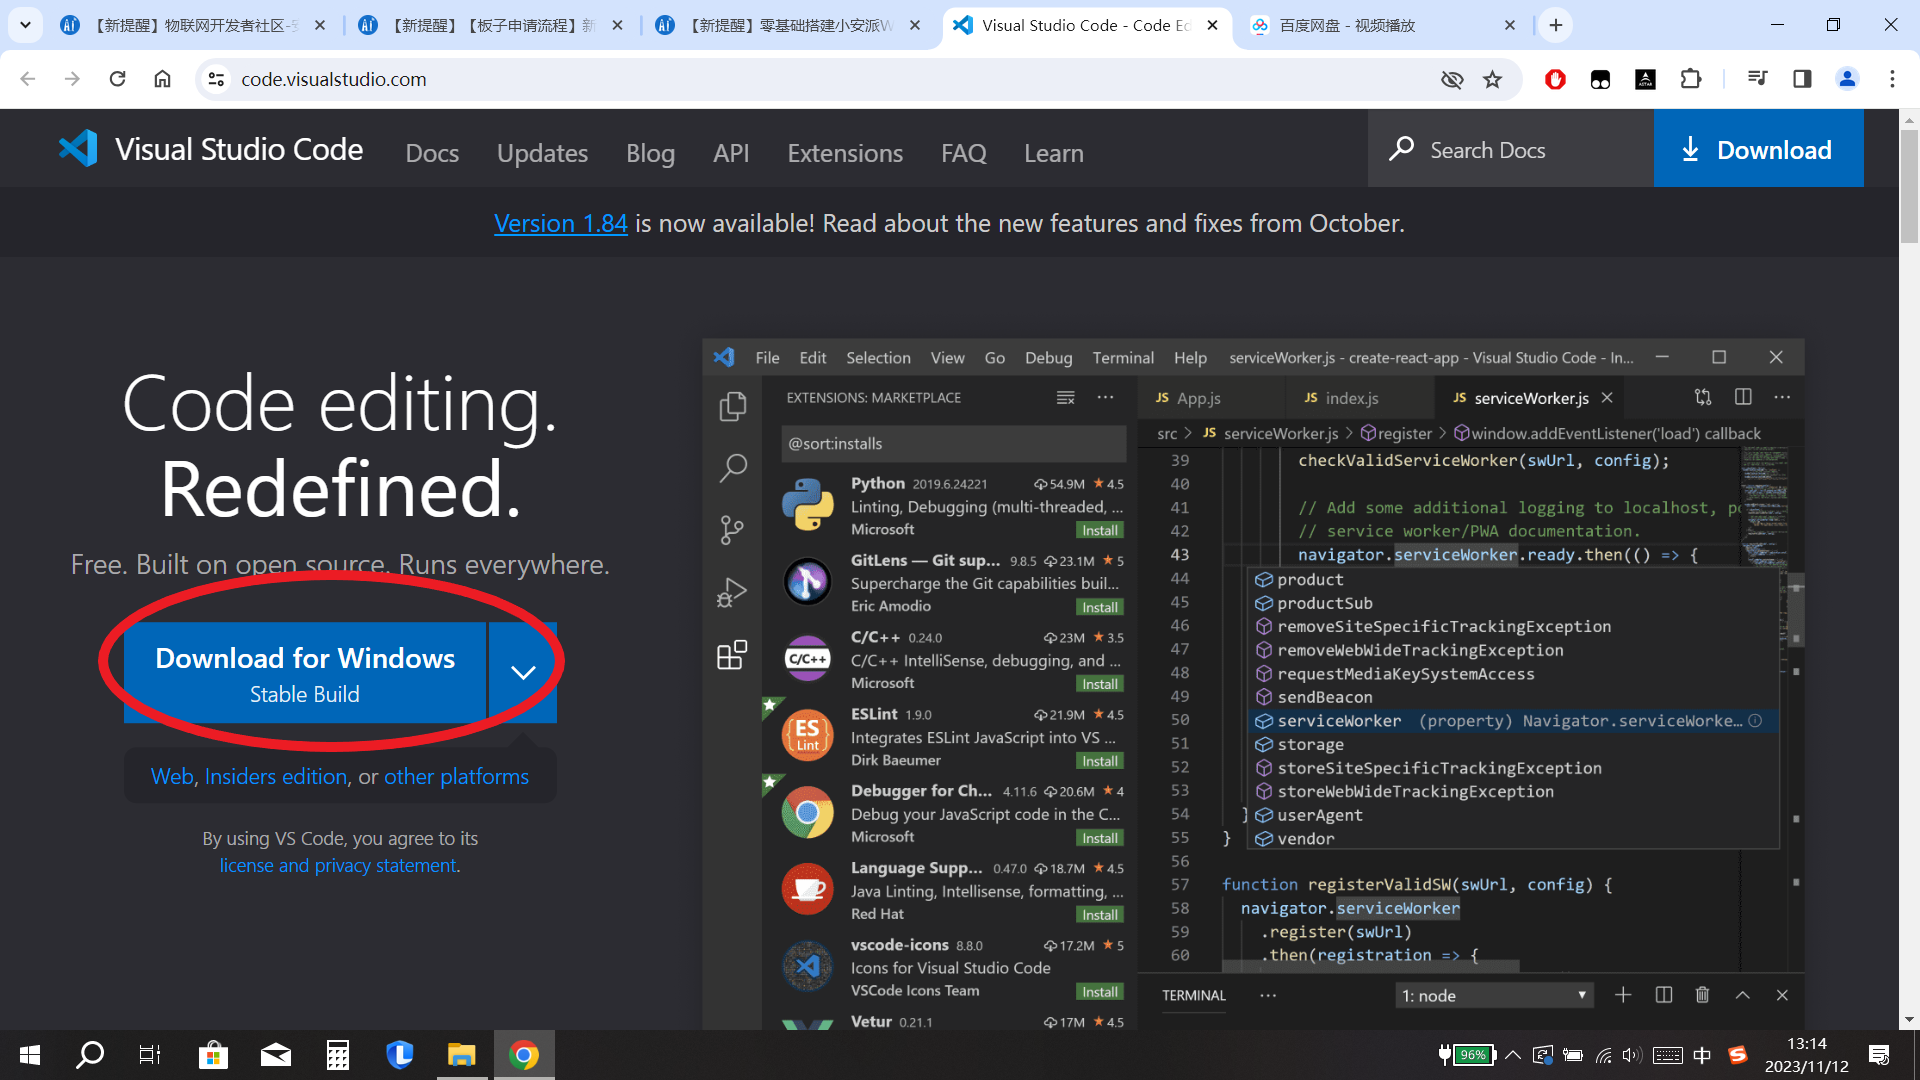Open the browser tab search dropdown
This screenshot has width=1920, height=1080.
click(x=25, y=25)
